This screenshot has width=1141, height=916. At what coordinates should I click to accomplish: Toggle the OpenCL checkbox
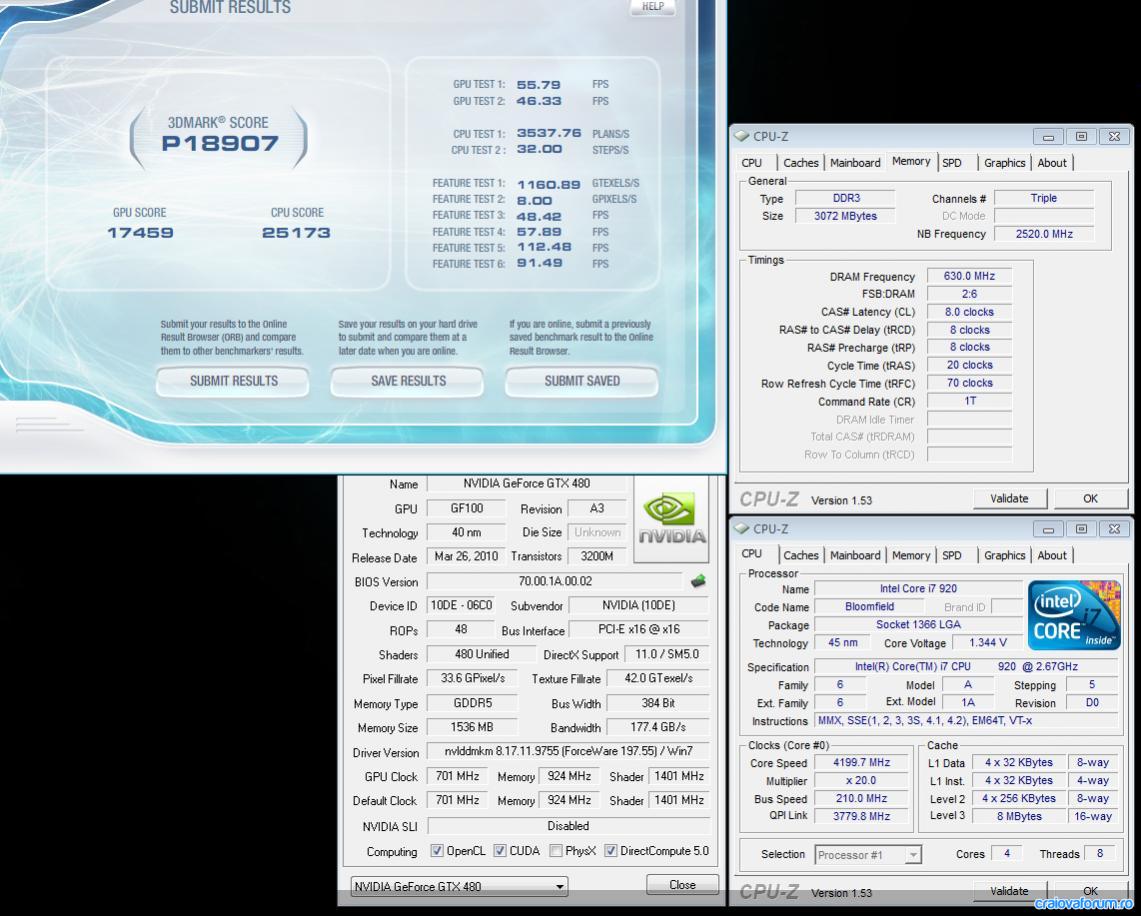pos(437,851)
